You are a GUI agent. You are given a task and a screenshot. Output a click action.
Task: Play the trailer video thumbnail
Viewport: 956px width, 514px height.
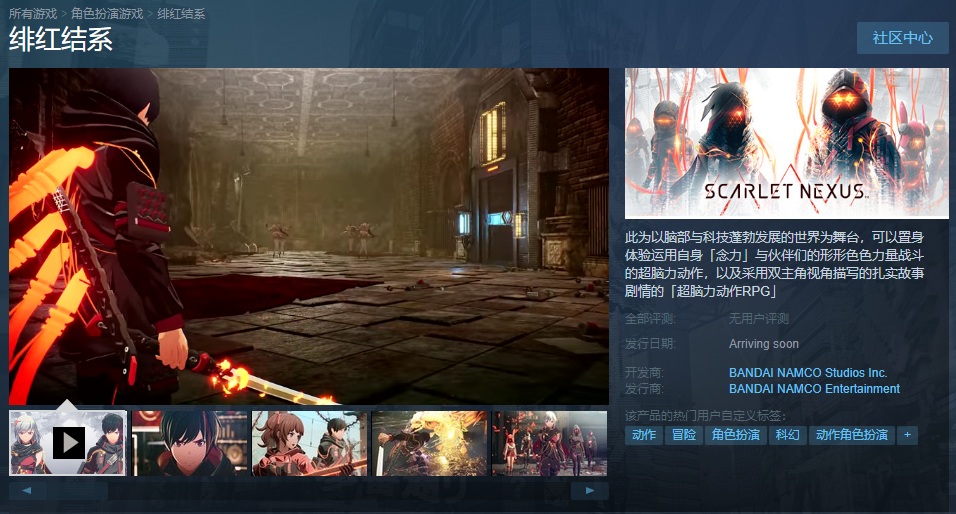pyautogui.click(x=68, y=442)
